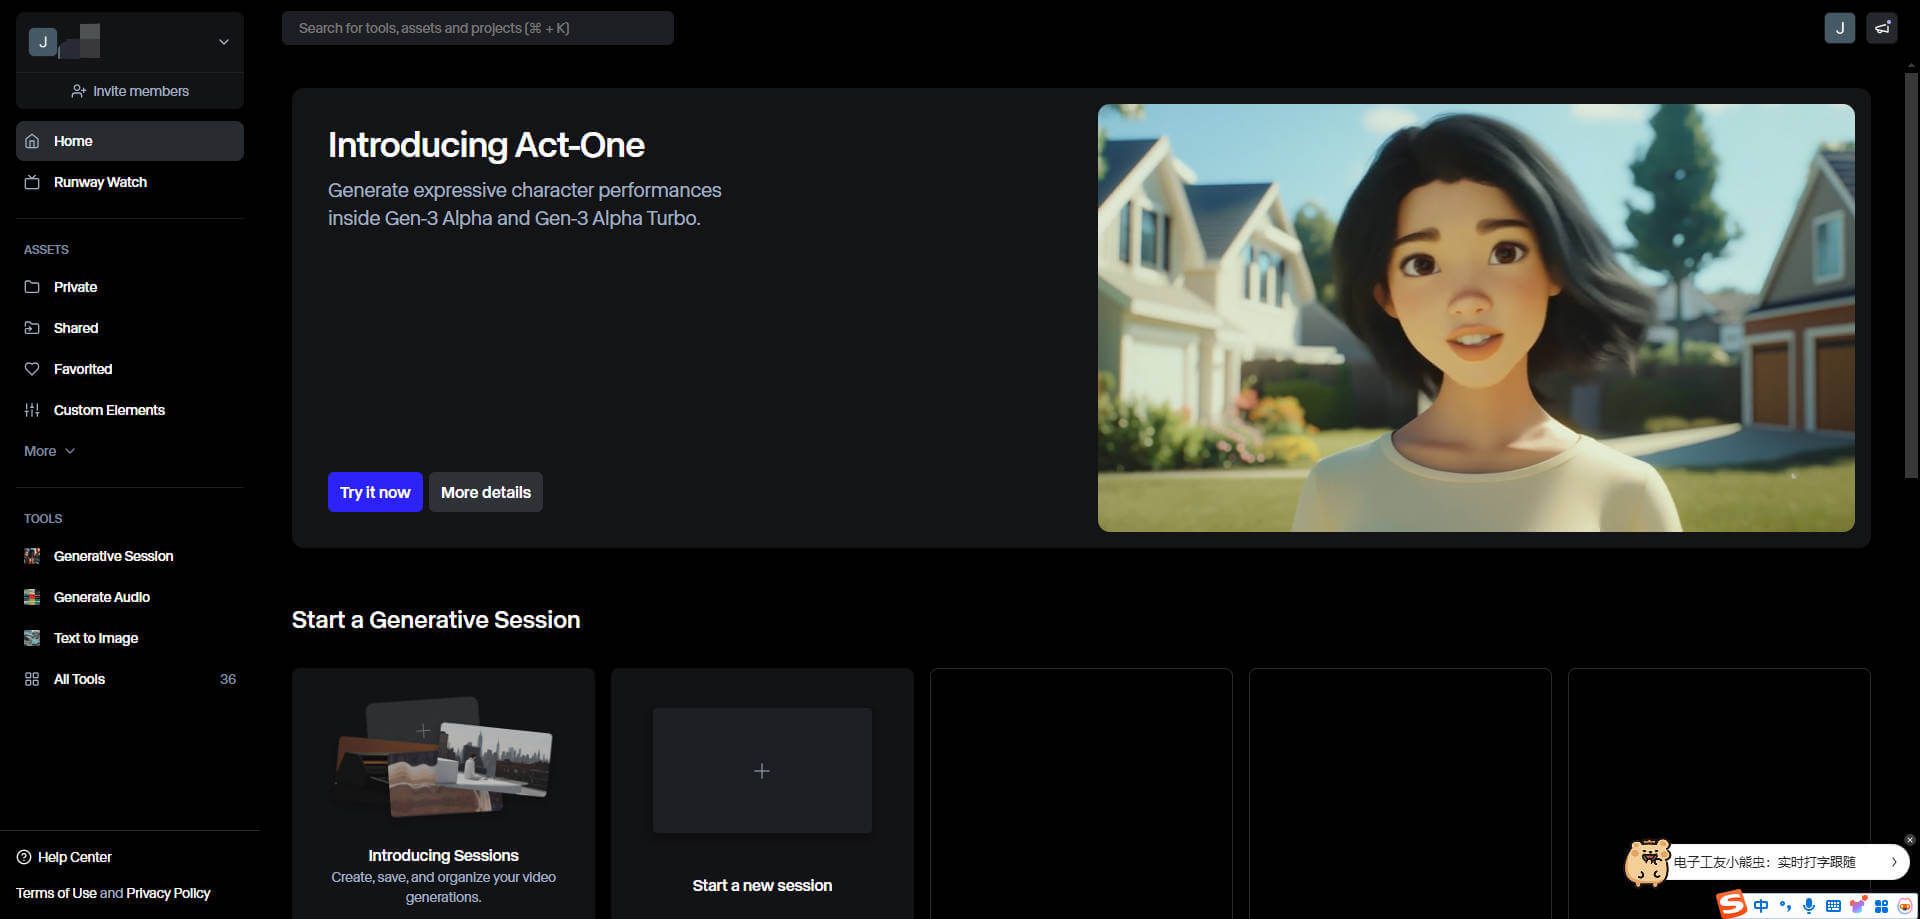
Task: Open the Runway Watch TV icon
Action: point(32,182)
